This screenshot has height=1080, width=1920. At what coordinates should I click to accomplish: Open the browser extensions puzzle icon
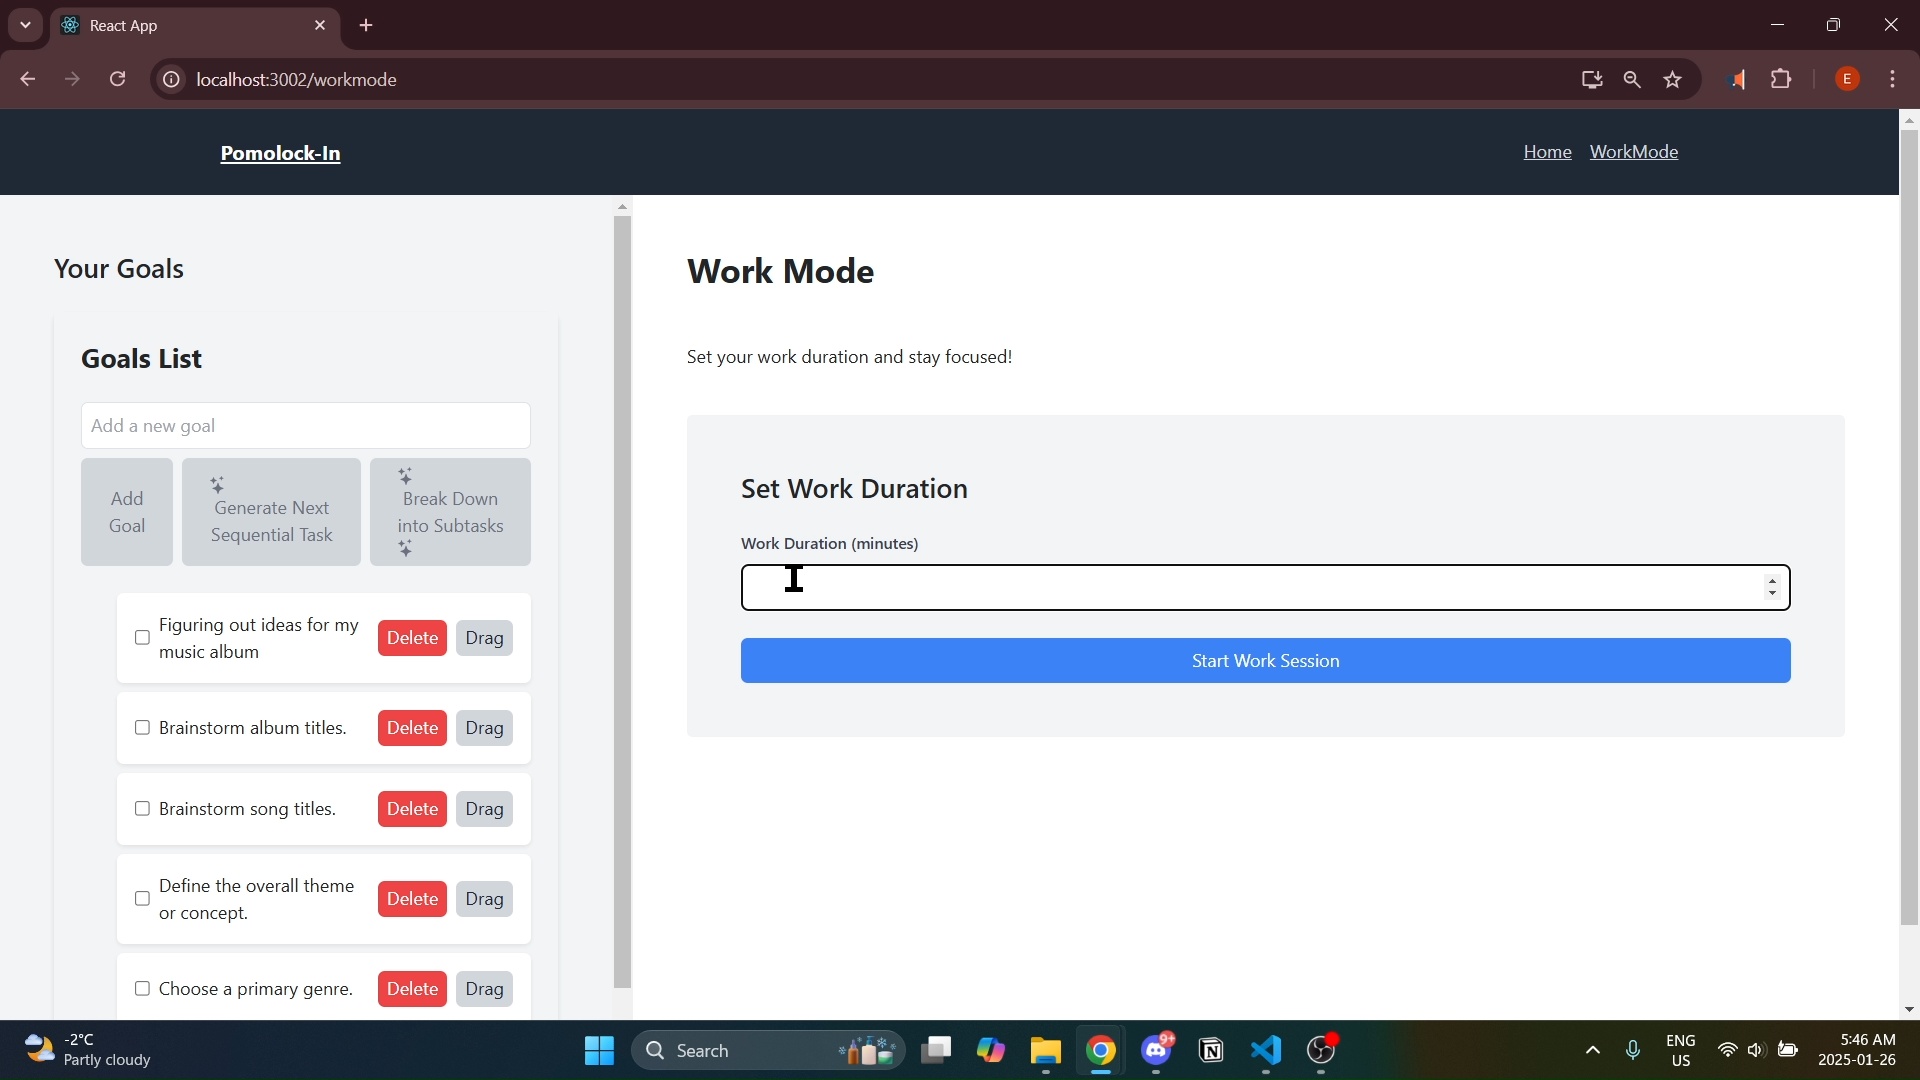pos(1781,79)
